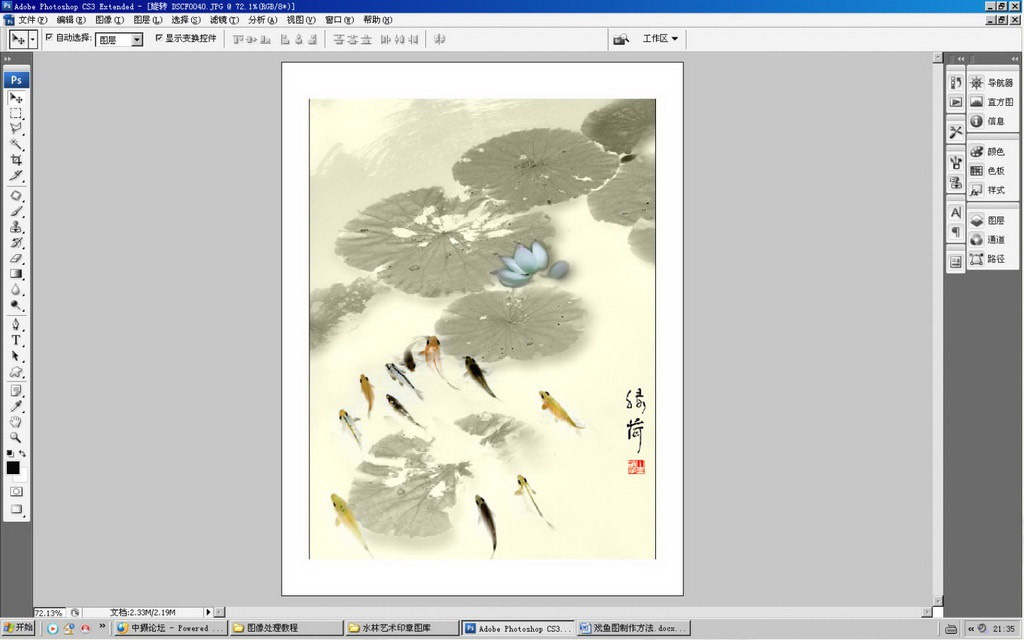The image size is (1024, 640).
Task: Select the Pen tool
Action: (x=16, y=325)
